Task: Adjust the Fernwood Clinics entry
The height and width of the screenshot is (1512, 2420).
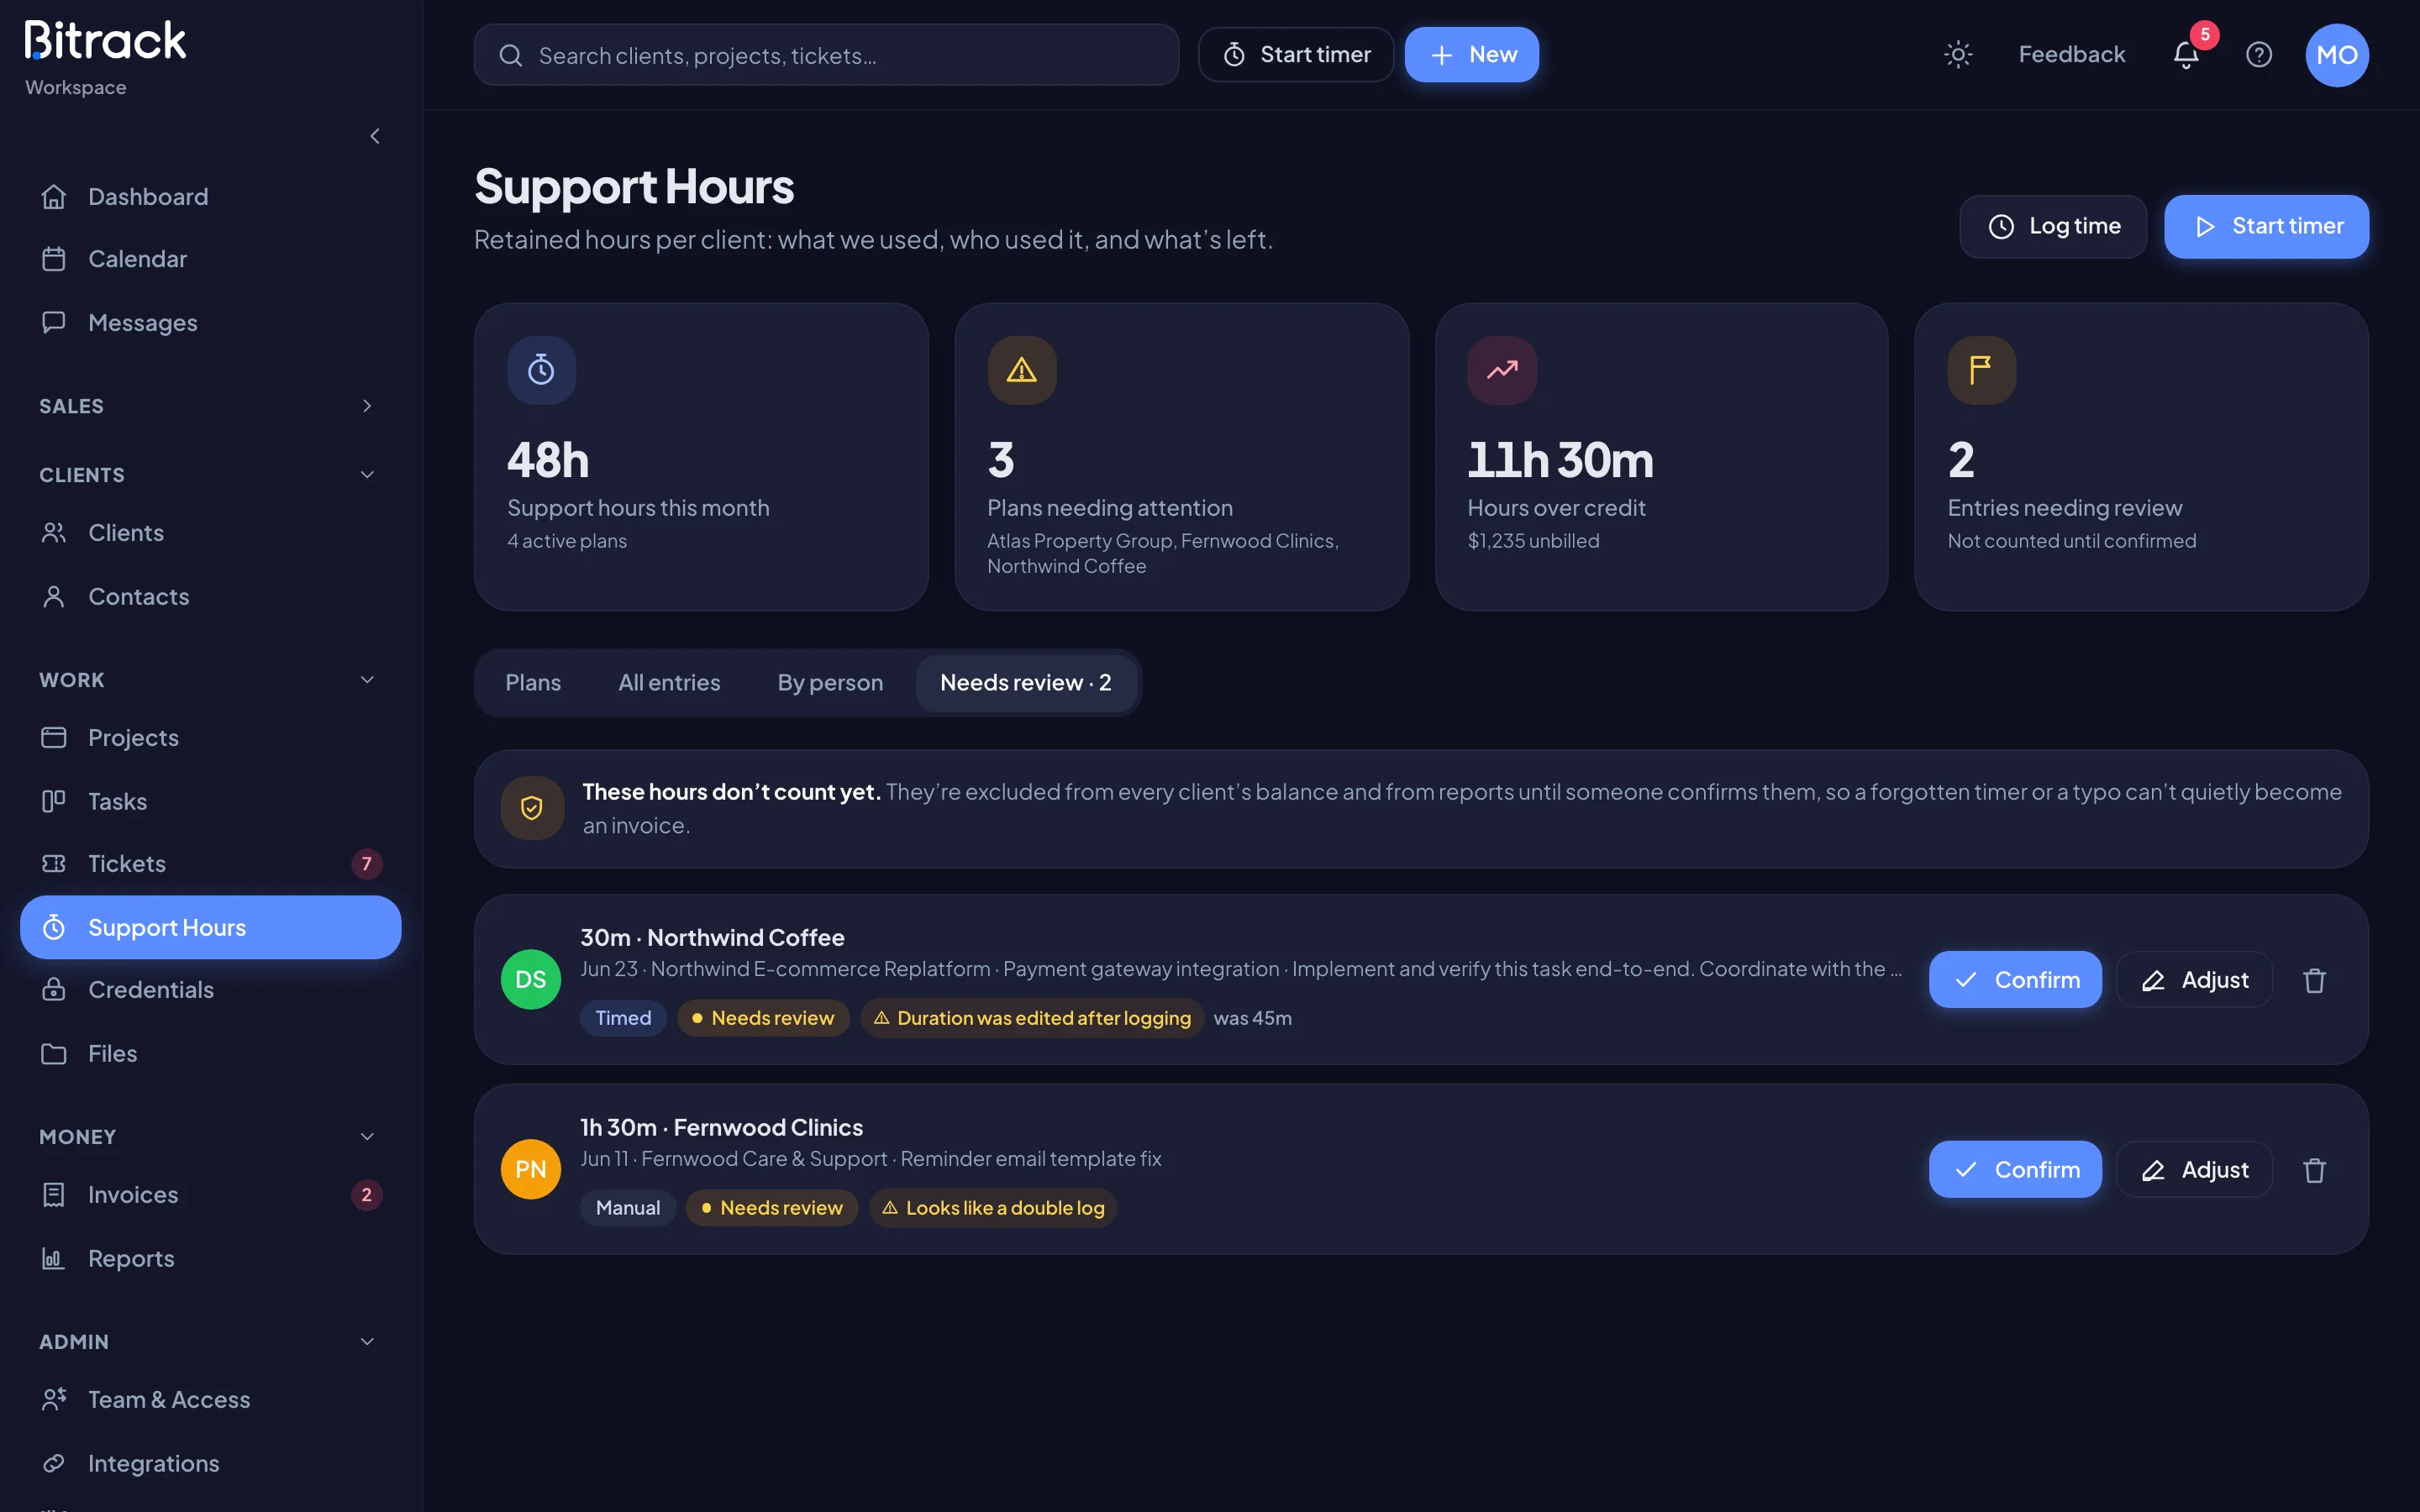Action: tap(2194, 1170)
